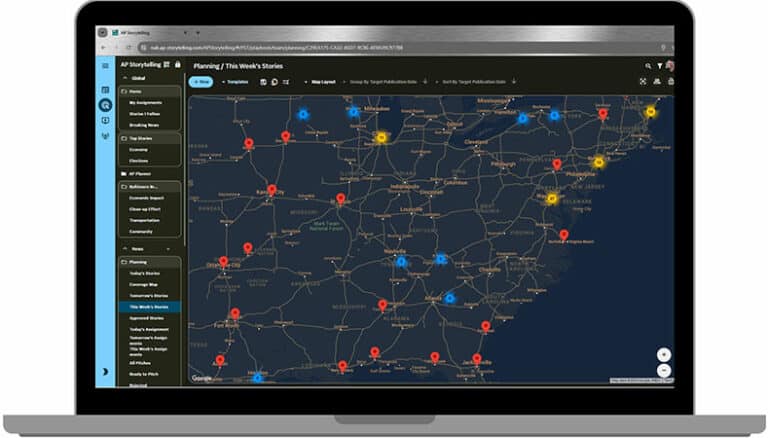Open My Assignments

(145, 103)
